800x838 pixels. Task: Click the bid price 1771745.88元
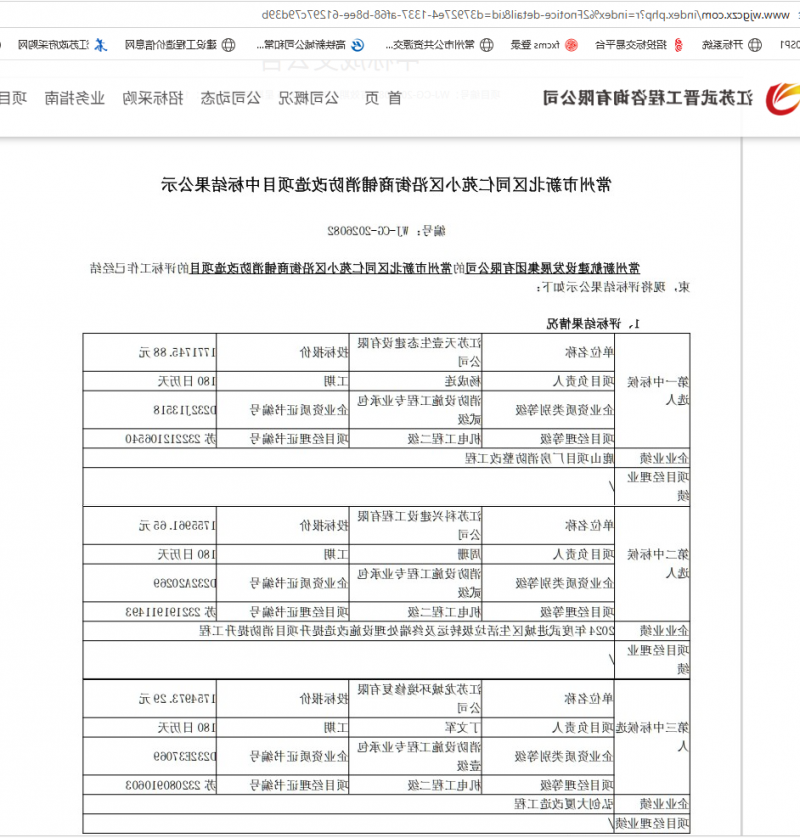click(x=177, y=353)
